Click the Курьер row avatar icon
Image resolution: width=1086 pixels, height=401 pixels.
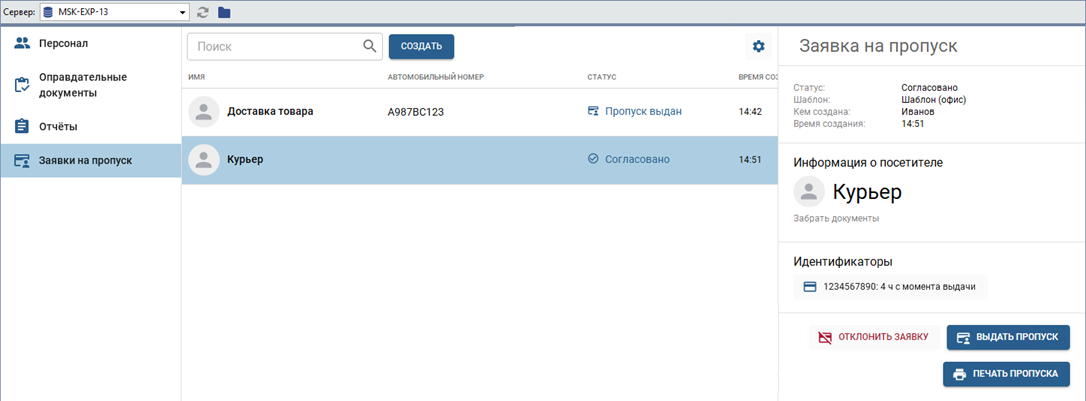point(204,160)
